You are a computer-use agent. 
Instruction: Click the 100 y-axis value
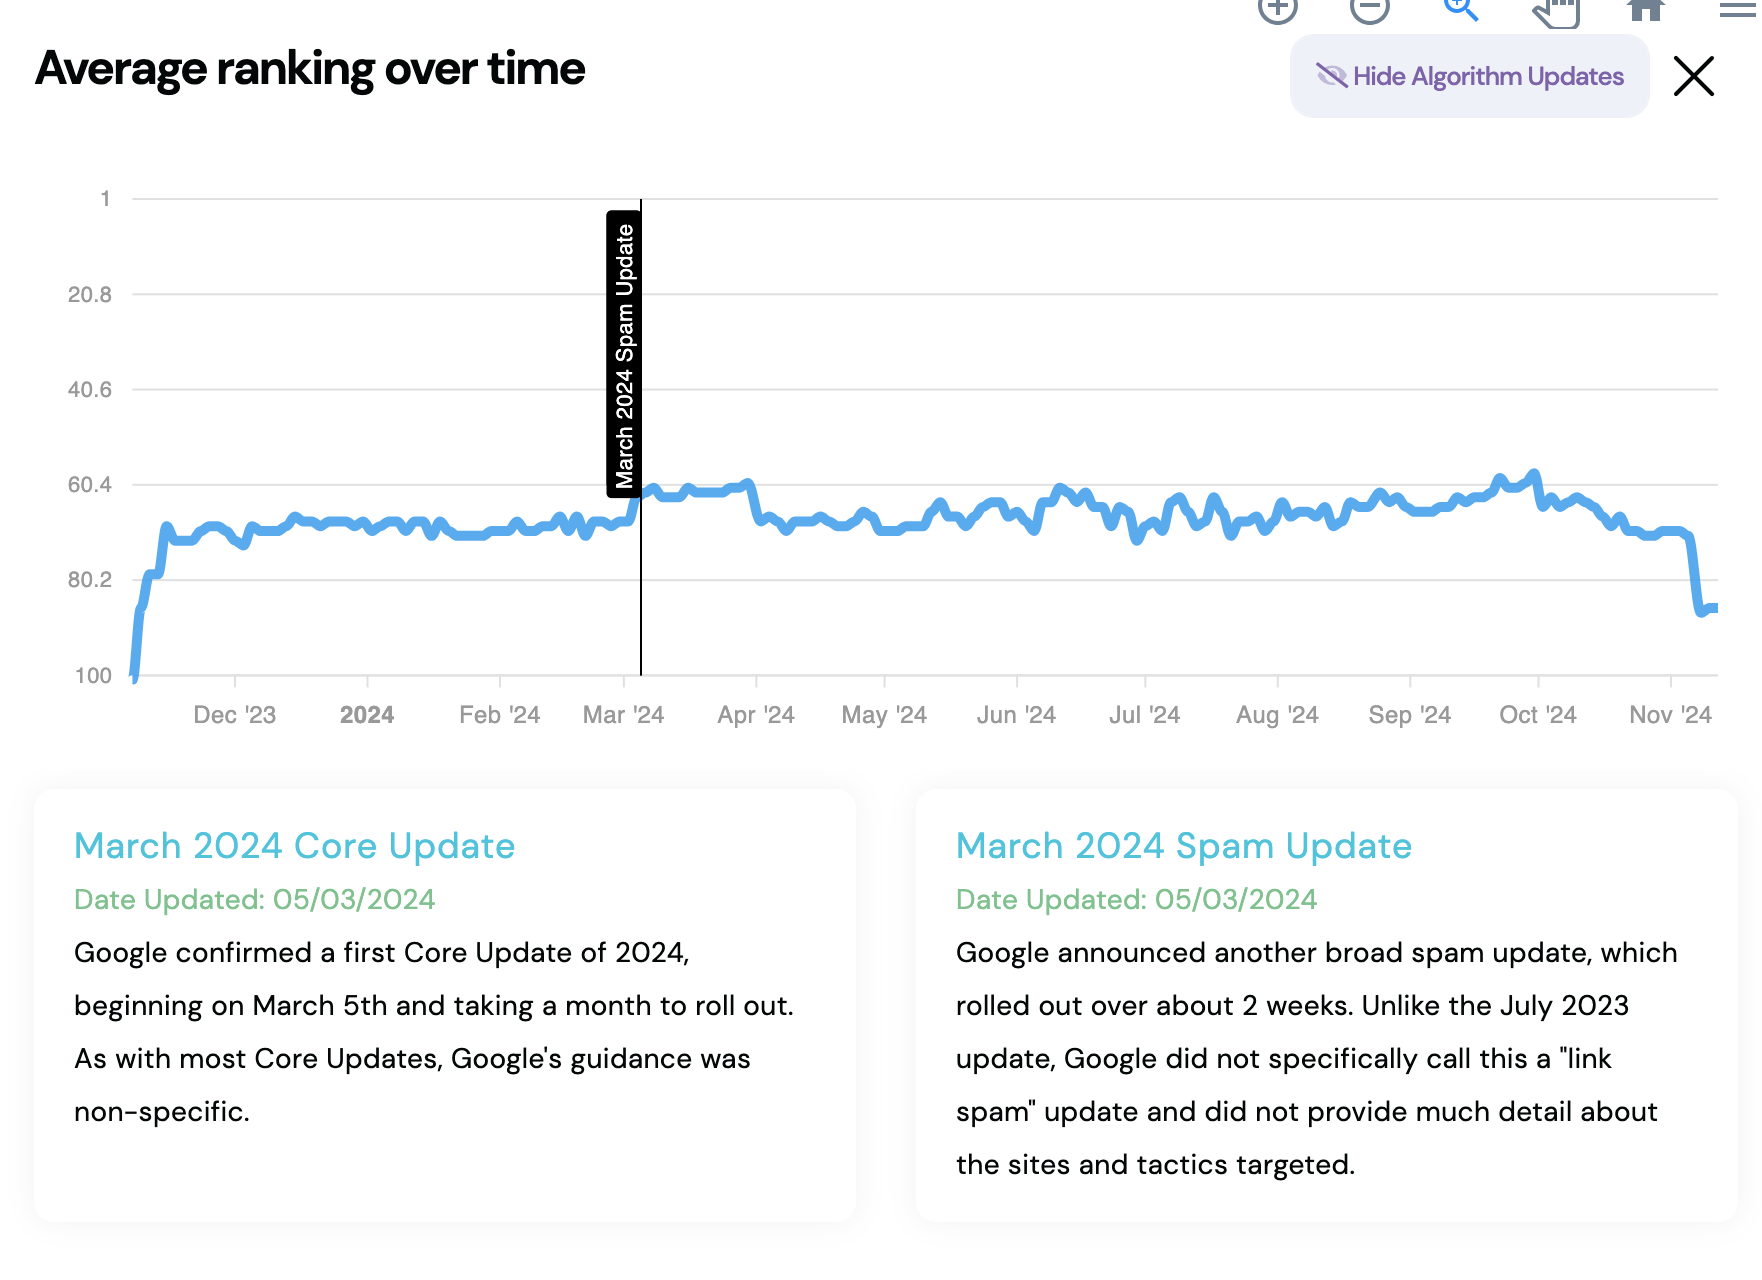click(x=93, y=675)
